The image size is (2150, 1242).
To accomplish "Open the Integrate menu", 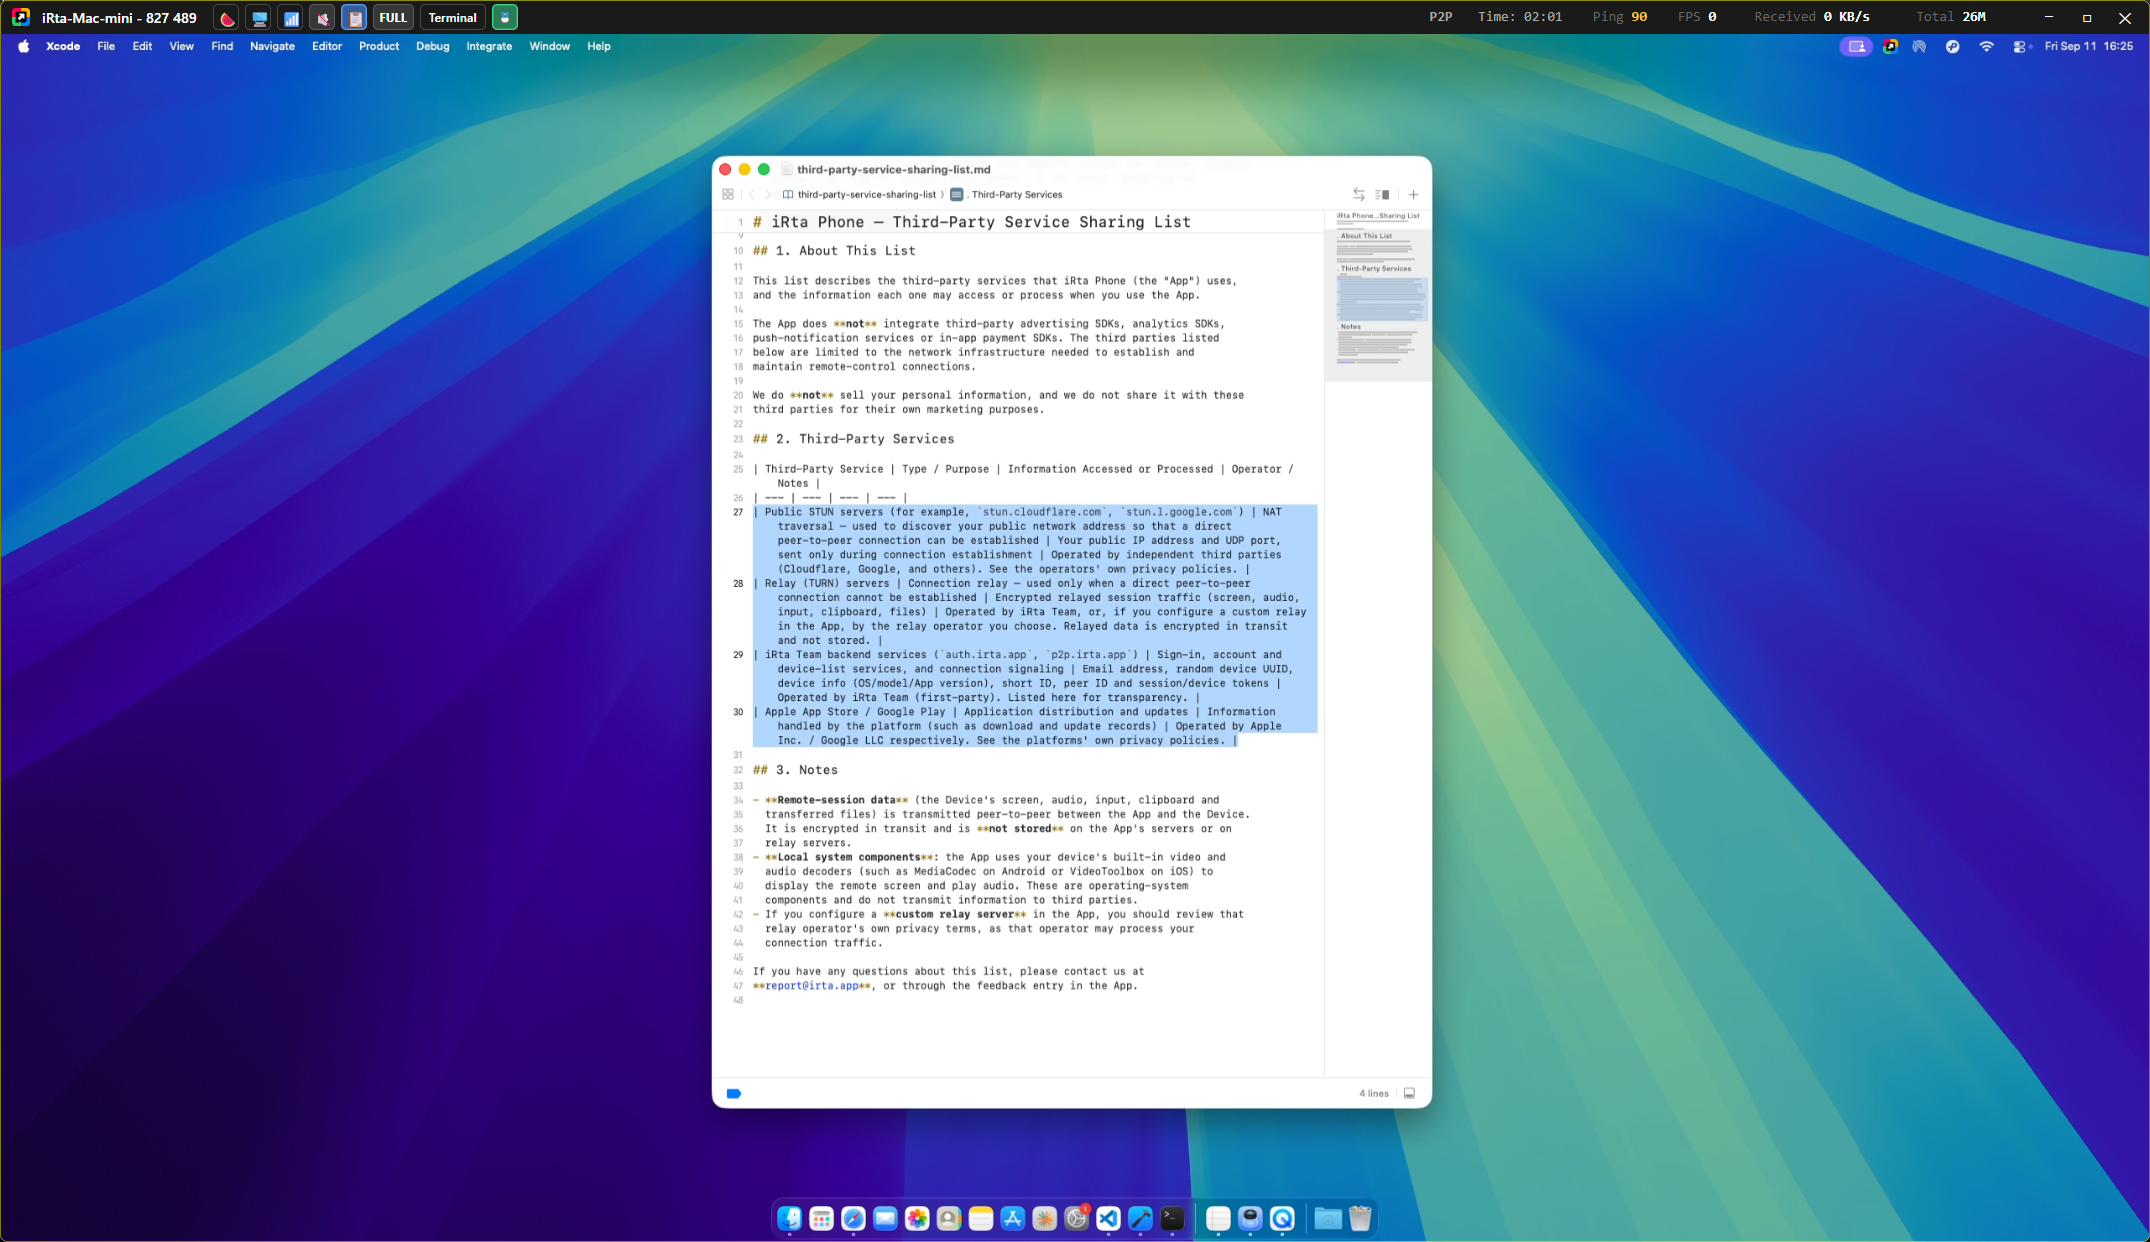I will pos(489,46).
